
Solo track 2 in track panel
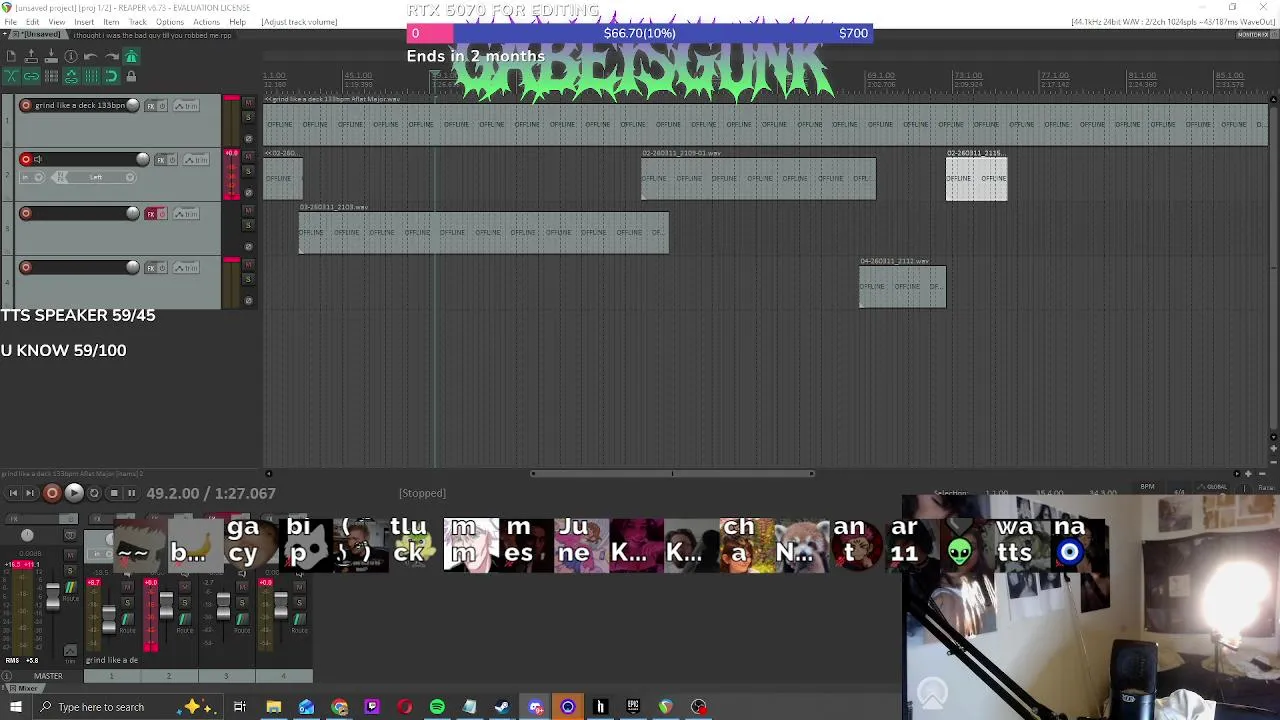(x=249, y=172)
